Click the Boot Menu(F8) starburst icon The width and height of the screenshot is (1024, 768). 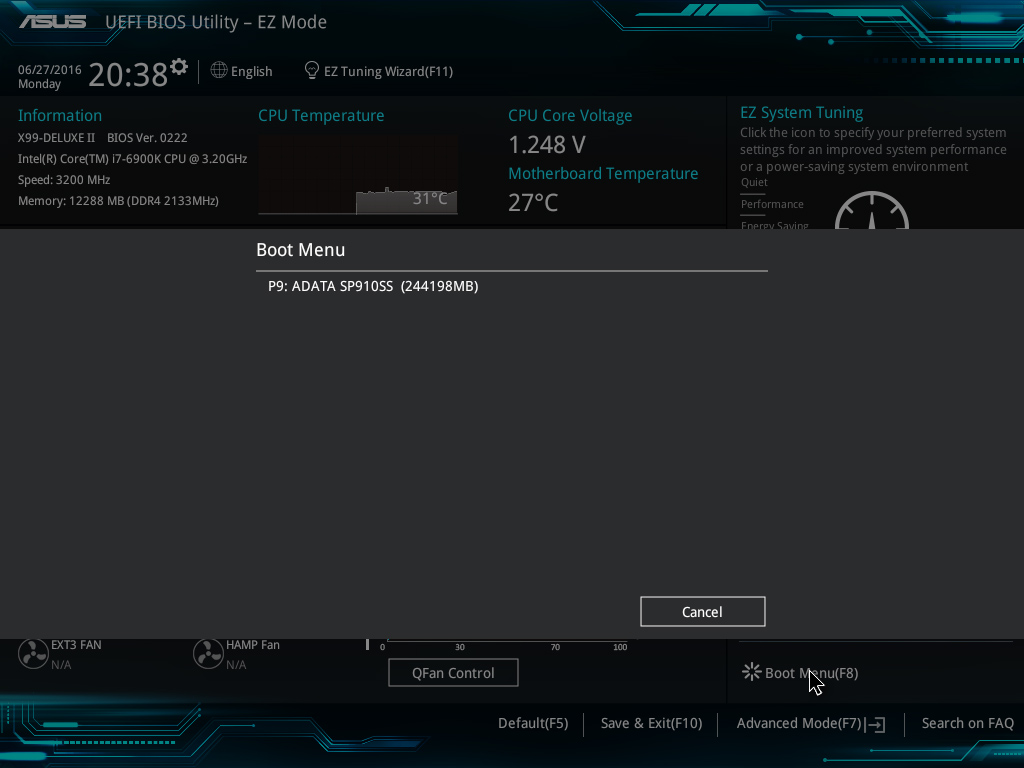(x=751, y=672)
